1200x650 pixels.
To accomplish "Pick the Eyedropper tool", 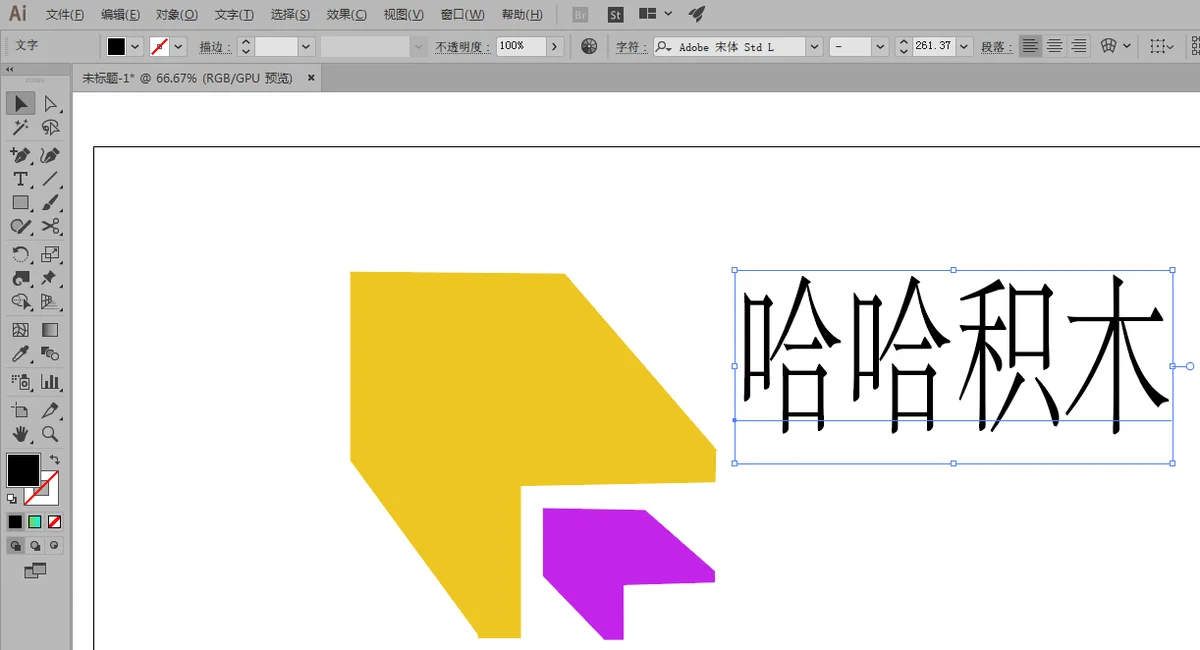I will pos(21,353).
